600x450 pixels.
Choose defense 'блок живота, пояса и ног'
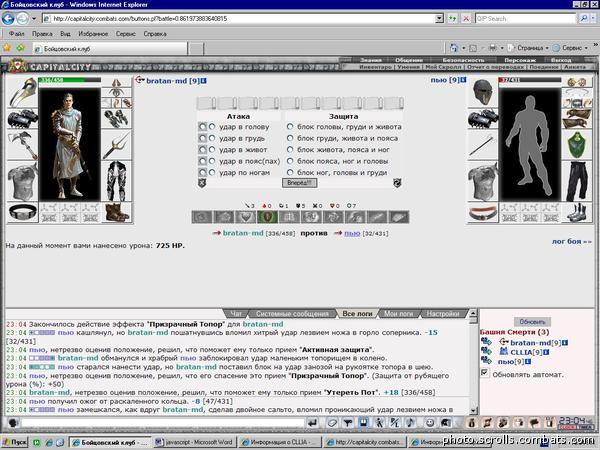[290, 150]
